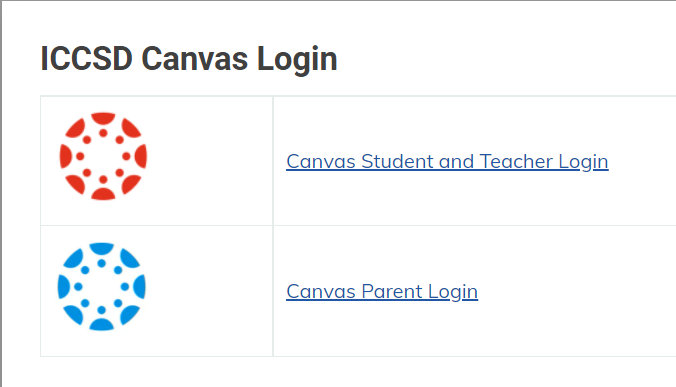Click the empty space beside the blue logo in its cell
The height and width of the screenshot is (387, 676).
click(209, 291)
